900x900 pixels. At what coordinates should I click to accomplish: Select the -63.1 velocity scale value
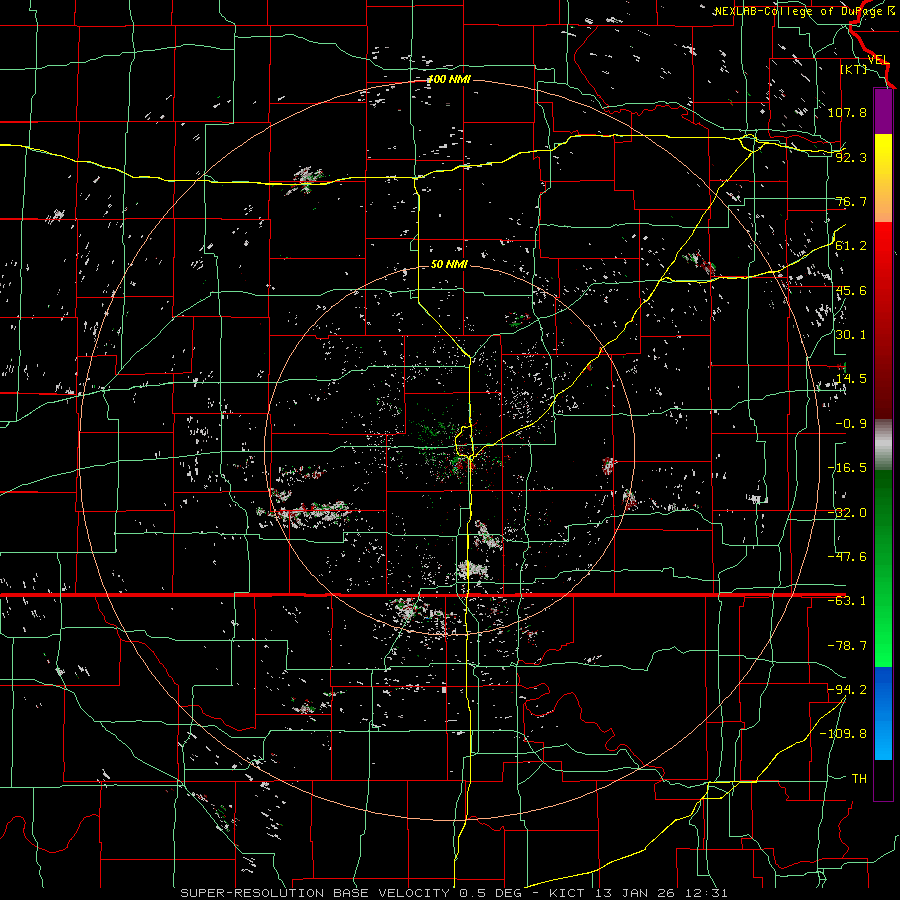(847, 601)
